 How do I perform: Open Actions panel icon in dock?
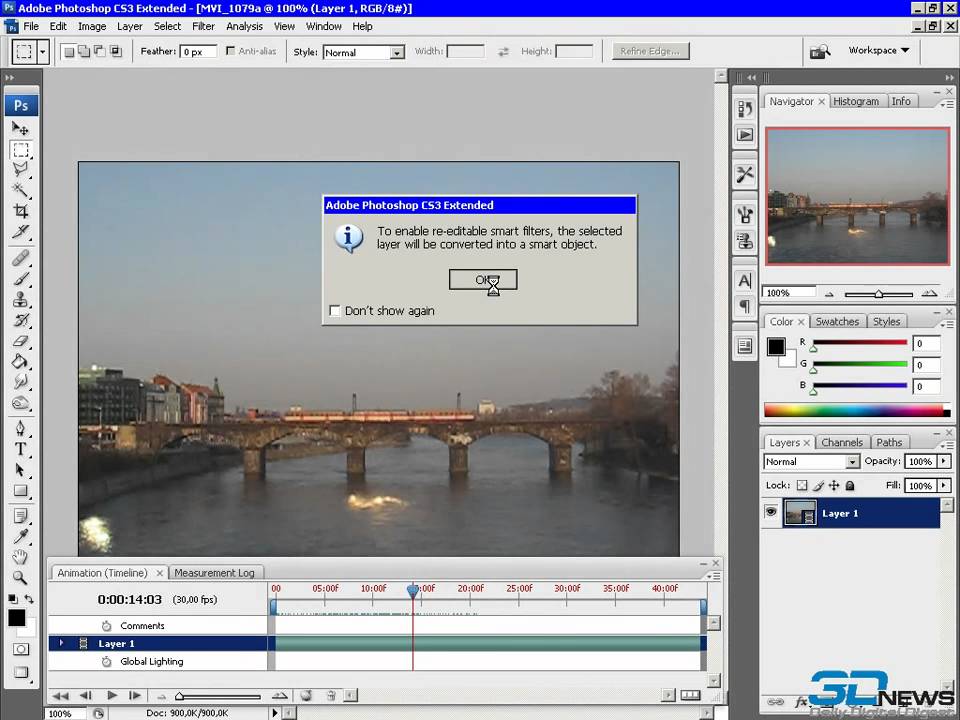pos(744,135)
